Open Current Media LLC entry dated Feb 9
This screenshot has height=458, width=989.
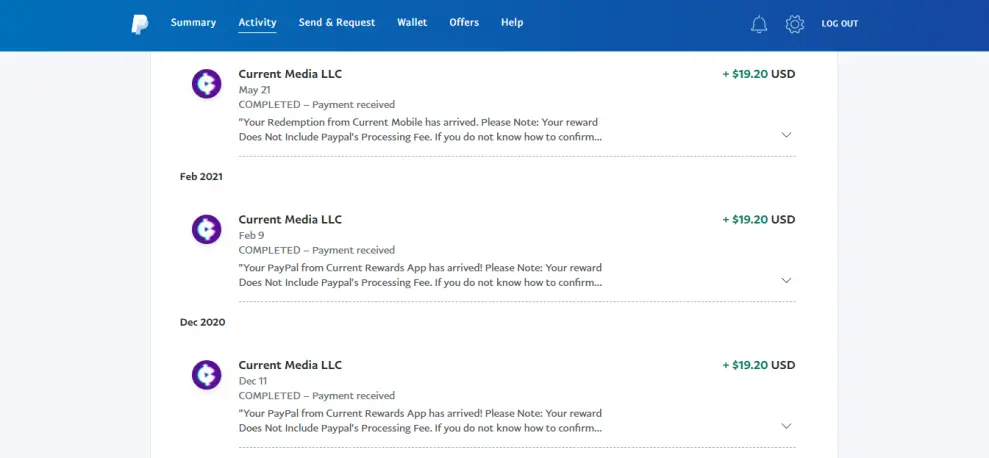point(290,220)
